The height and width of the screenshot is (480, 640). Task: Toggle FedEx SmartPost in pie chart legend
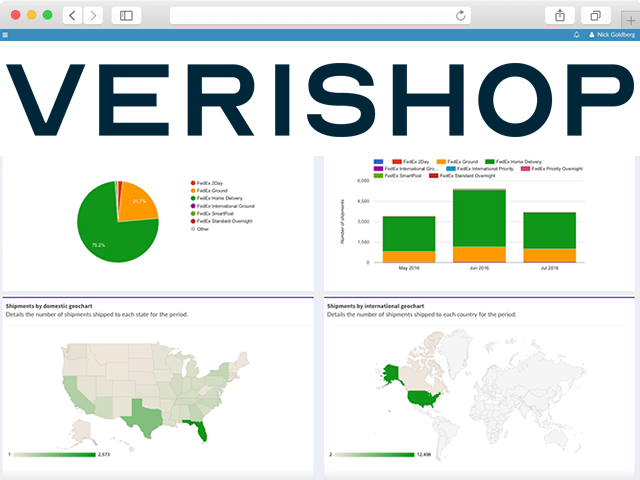point(216,213)
